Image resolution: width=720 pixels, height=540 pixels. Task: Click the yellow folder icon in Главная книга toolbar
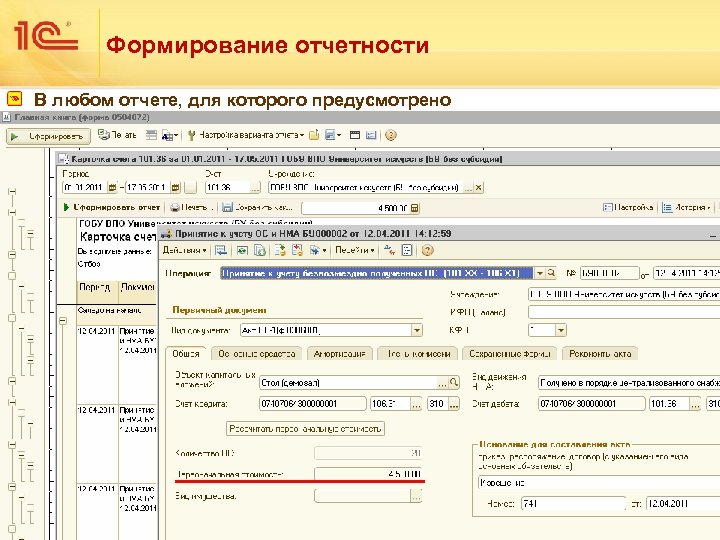(314, 135)
